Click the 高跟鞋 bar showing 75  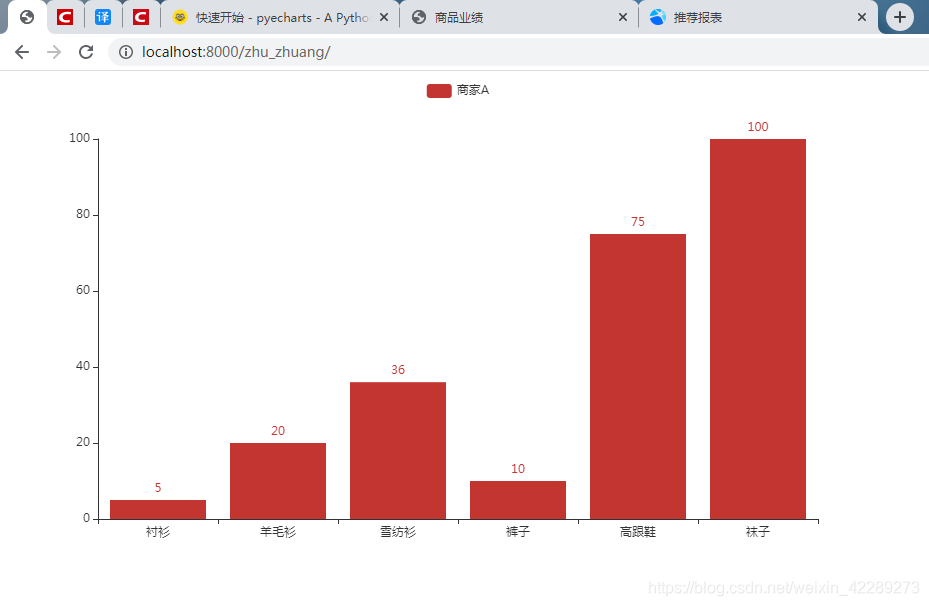coord(637,375)
